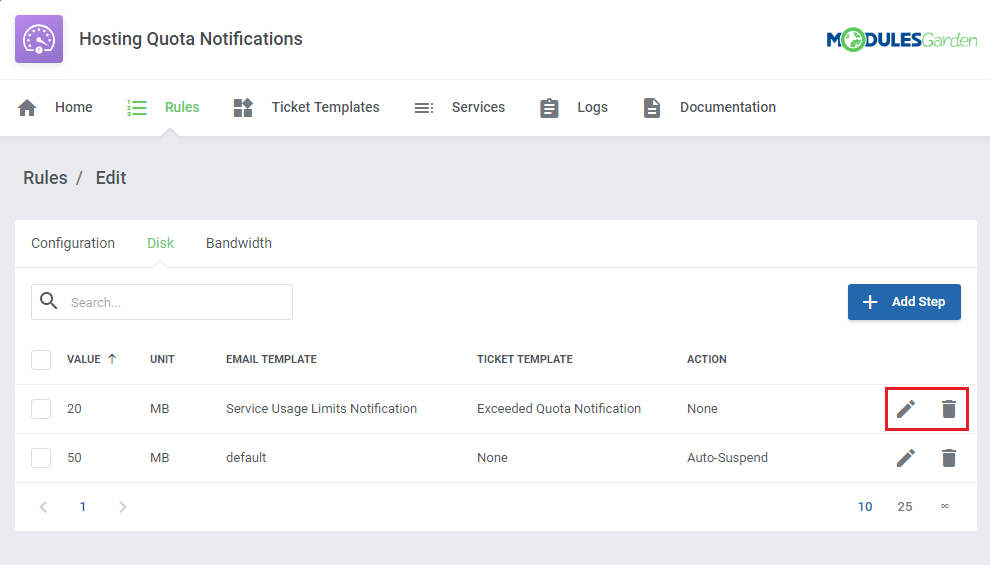Select page number 1
The width and height of the screenshot is (990, 565).
click(x=83, y=506)
